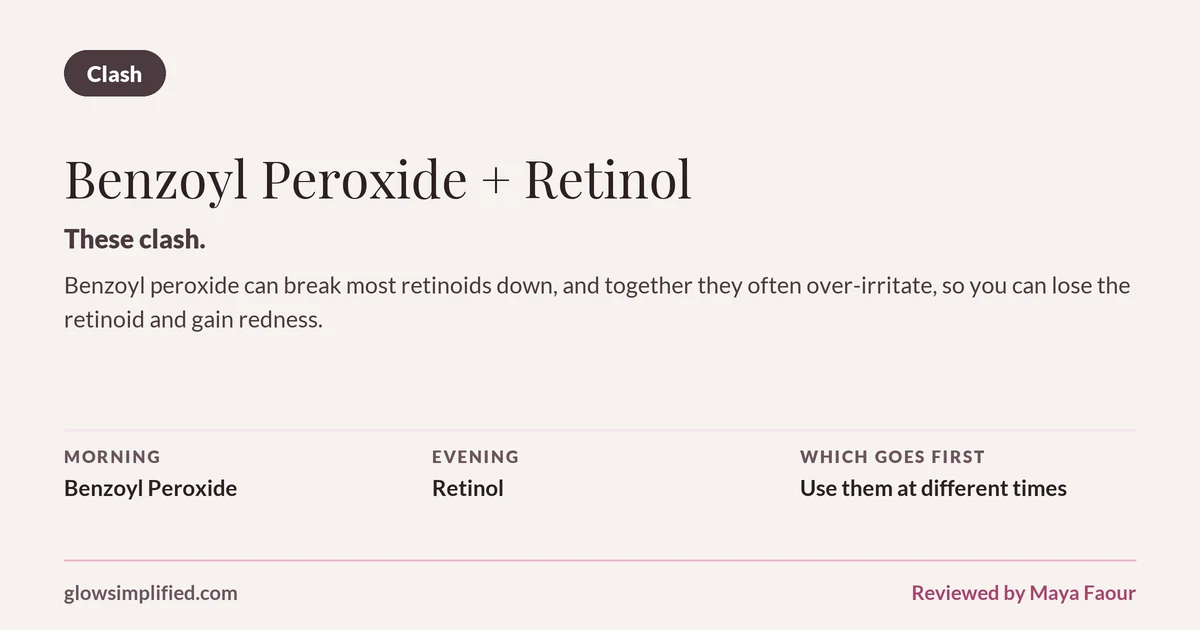Click the dark Clash badge
The height and width of the screenshot is (630, 1200).
coord(114,73)
